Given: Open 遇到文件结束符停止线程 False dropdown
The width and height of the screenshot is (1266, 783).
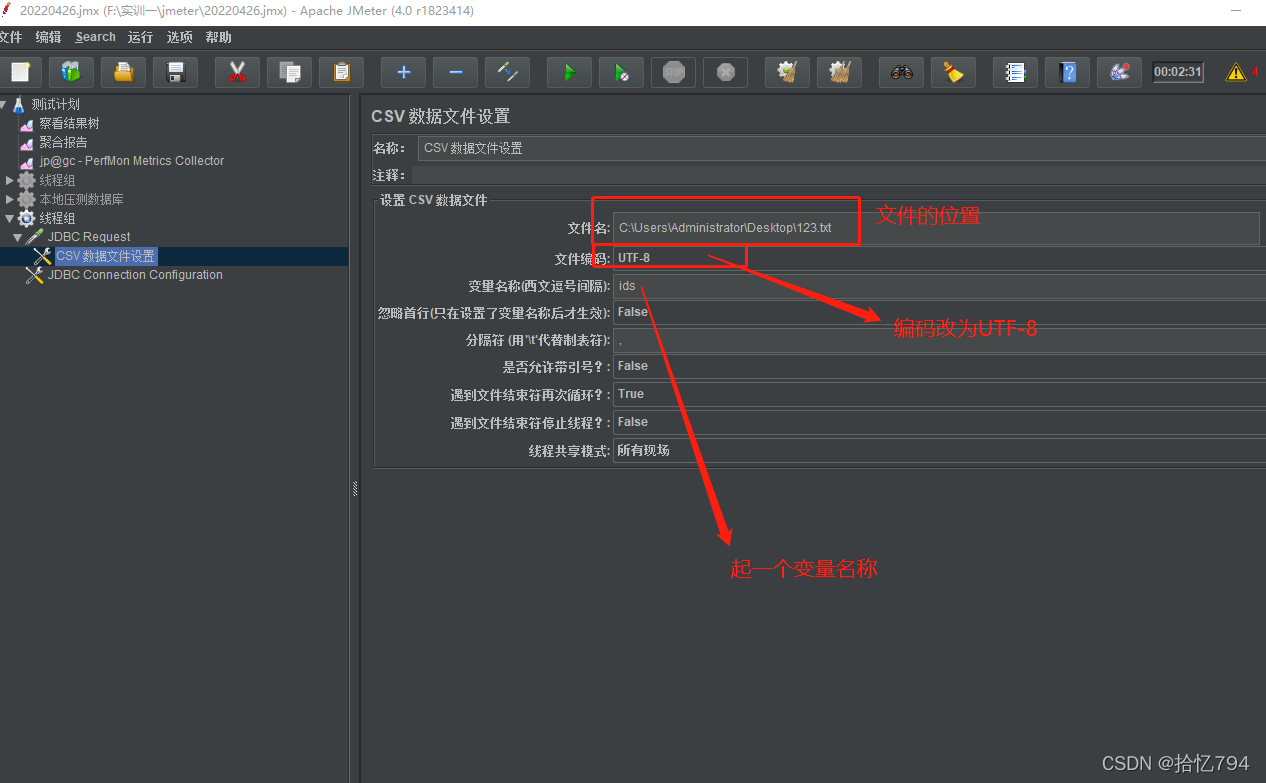Looking at the screenshot, I should point(939,422).
